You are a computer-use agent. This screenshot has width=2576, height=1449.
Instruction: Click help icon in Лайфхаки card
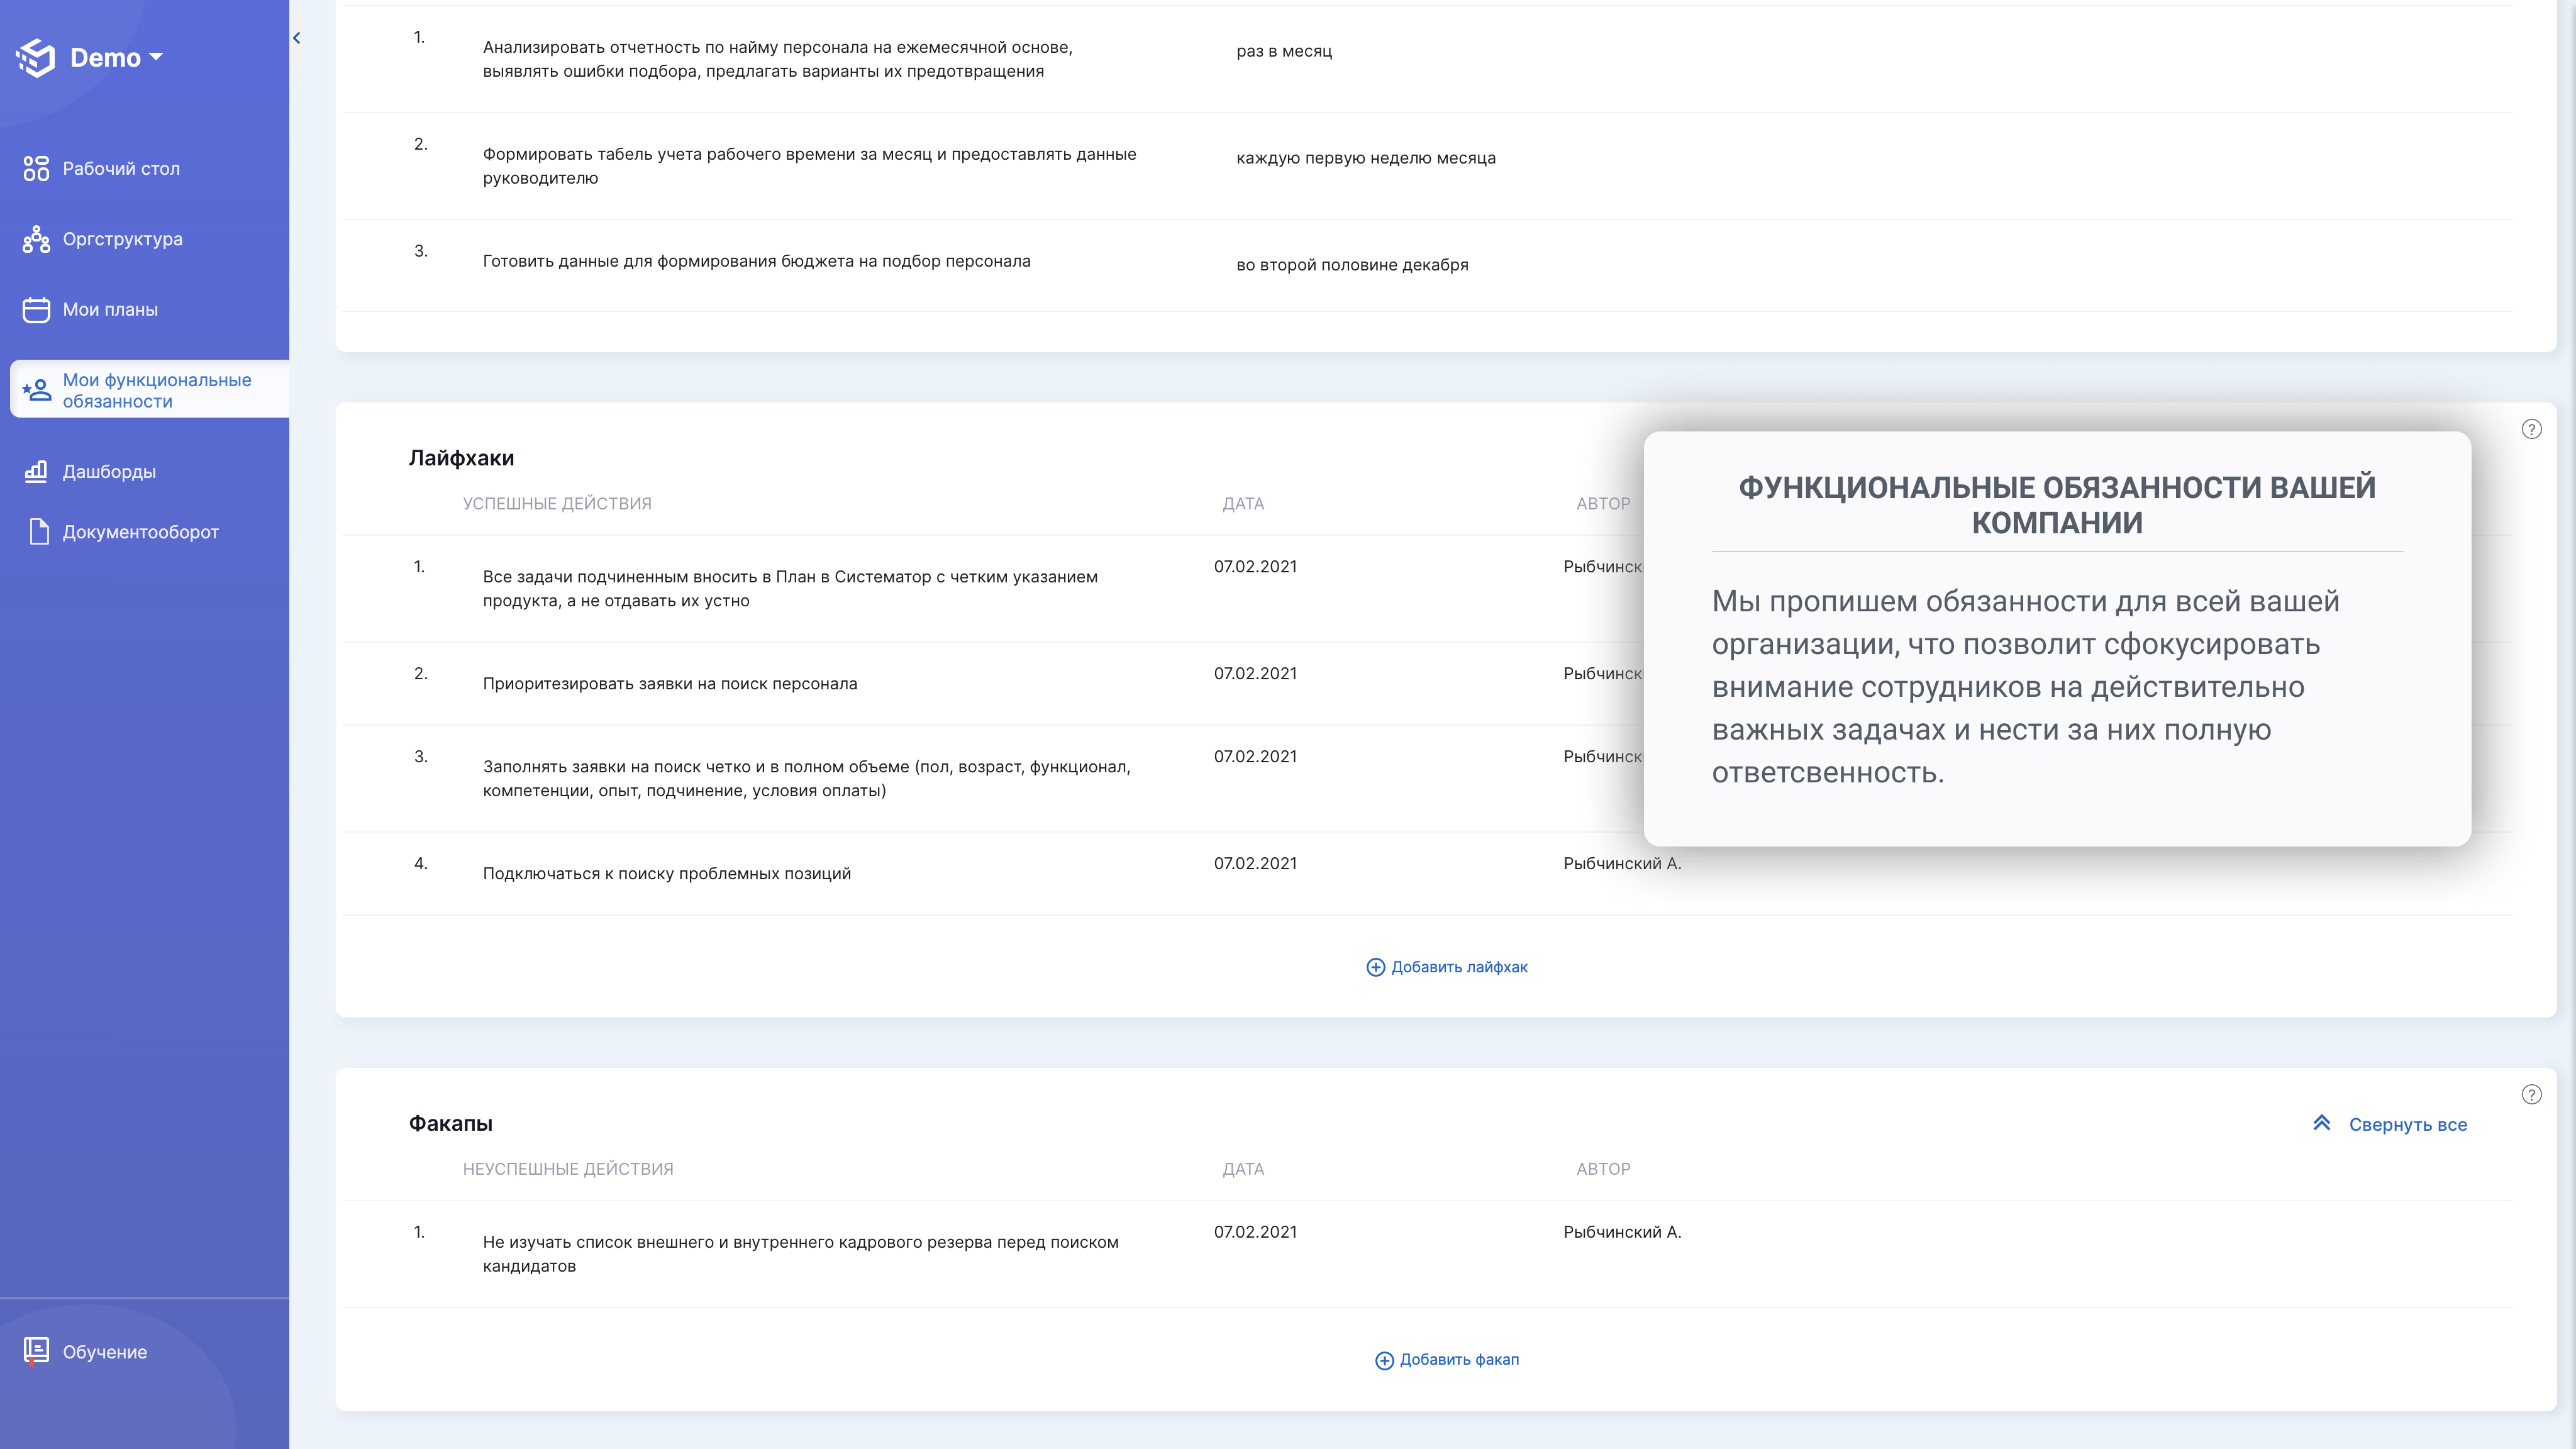point(2531,429)
